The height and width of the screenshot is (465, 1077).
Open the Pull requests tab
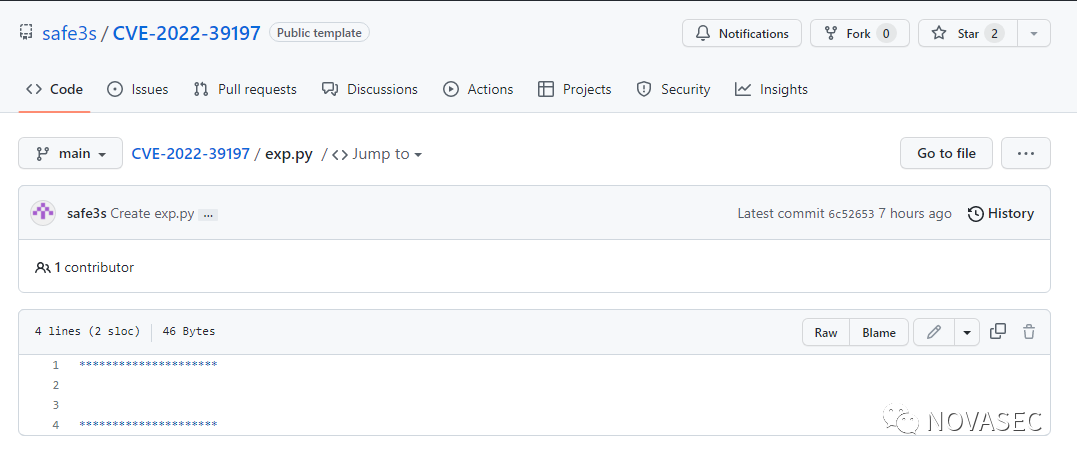pyautogui.click(x=245, y=89)
